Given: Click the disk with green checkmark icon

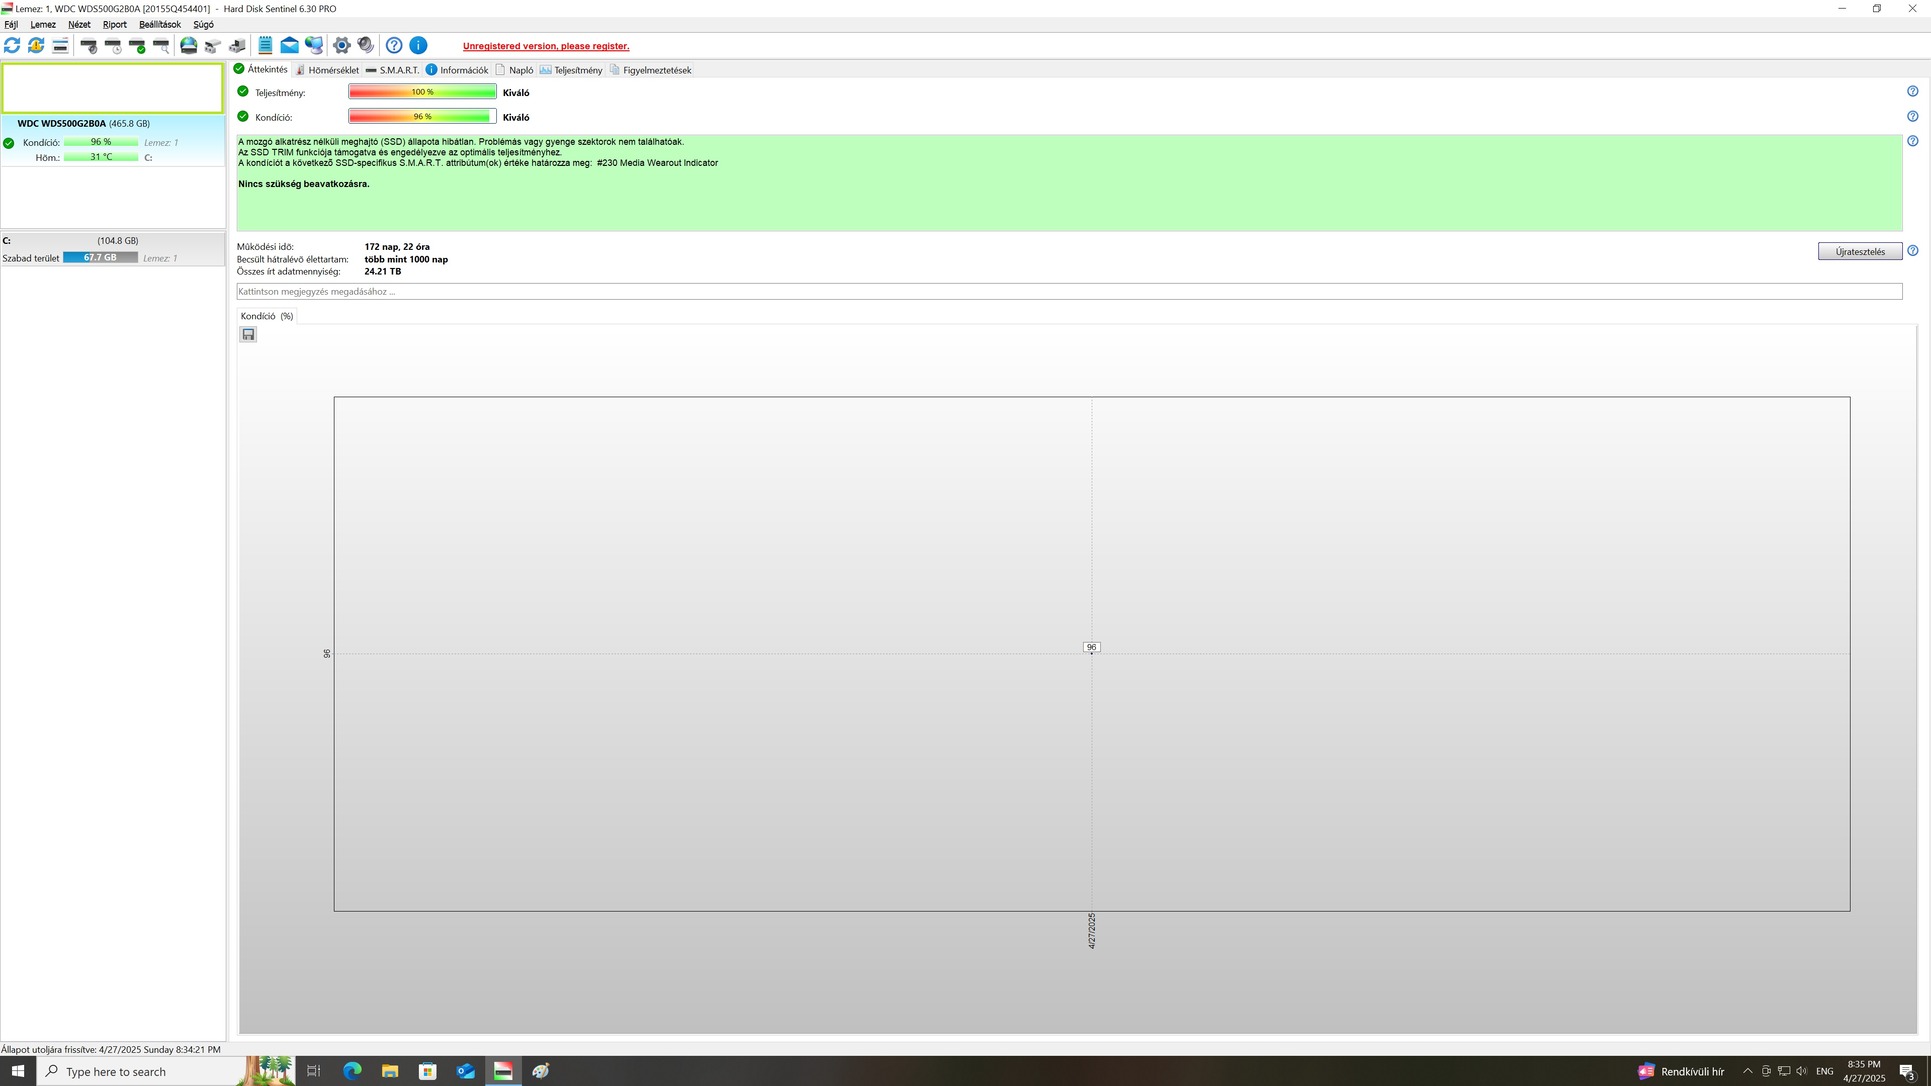Looking at the screenshot, I should 137,46.
